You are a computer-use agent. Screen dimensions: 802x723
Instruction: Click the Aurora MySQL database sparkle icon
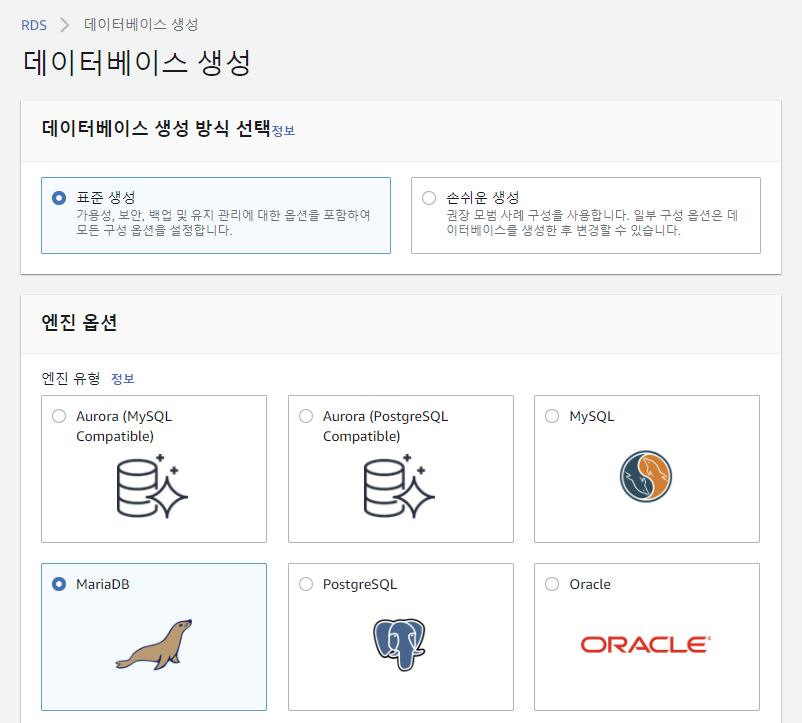coord(152,486)
